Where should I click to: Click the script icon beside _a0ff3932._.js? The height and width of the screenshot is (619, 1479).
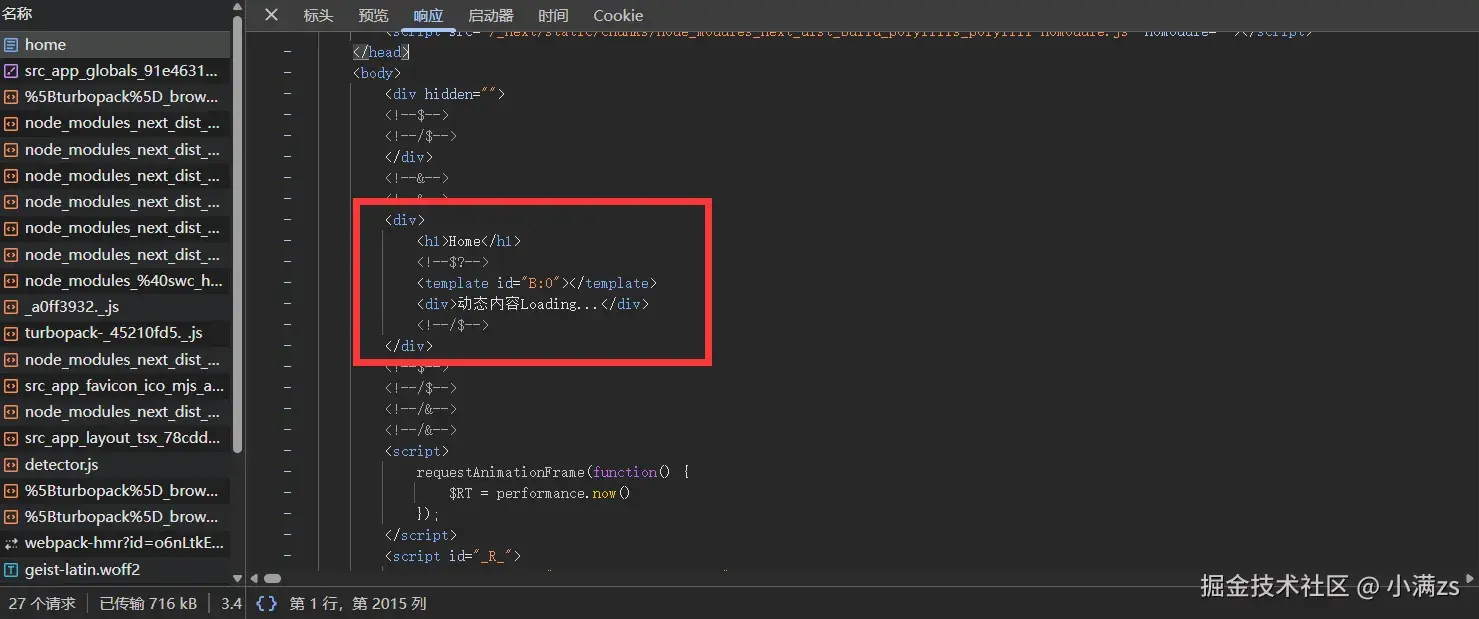point(11,307)
